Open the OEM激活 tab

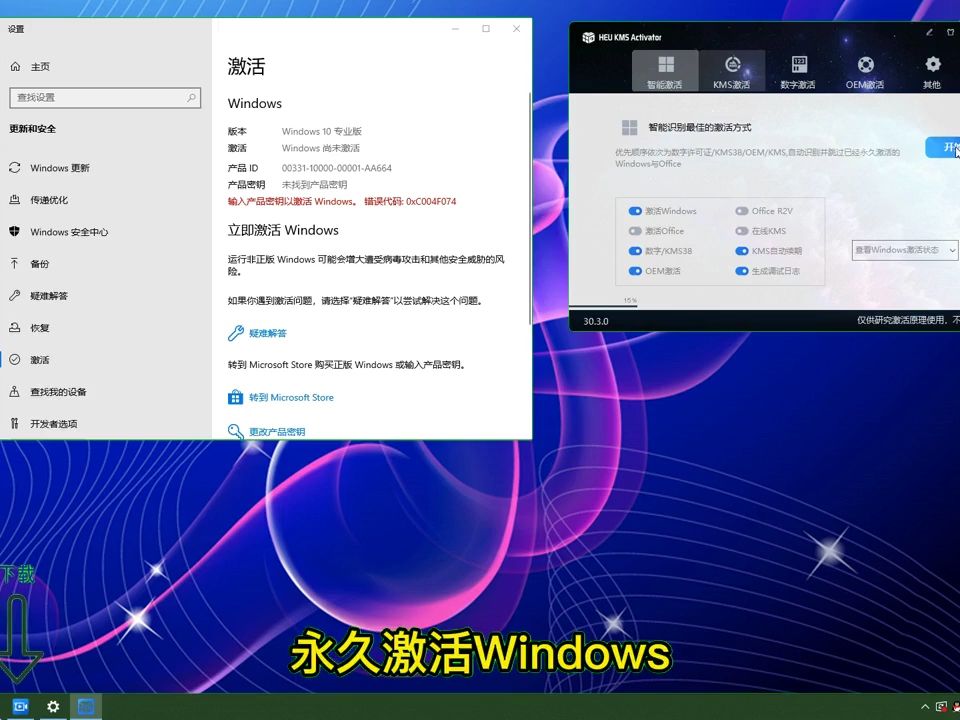(864, 71)
